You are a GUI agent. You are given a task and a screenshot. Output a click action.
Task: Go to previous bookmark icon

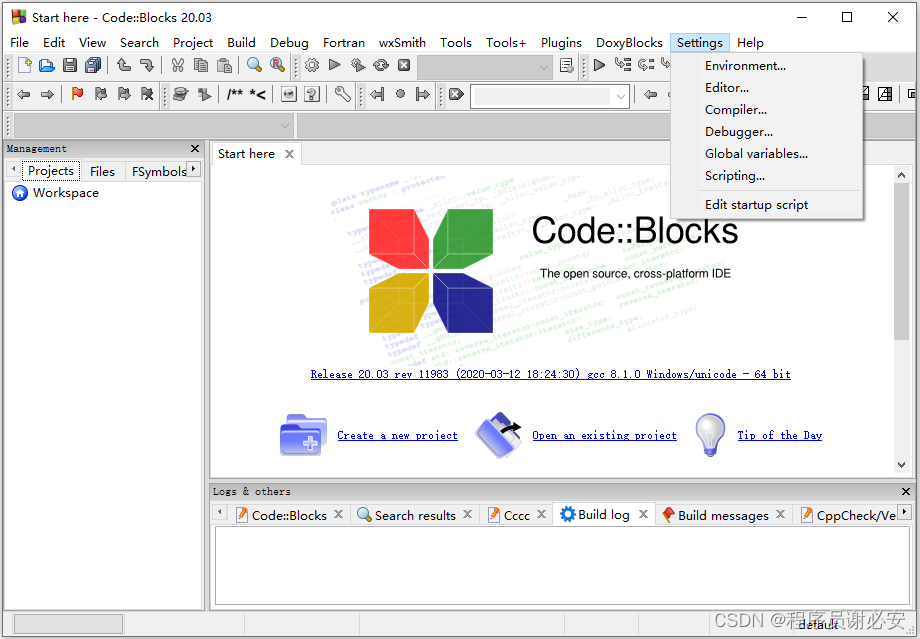(101, 94)
